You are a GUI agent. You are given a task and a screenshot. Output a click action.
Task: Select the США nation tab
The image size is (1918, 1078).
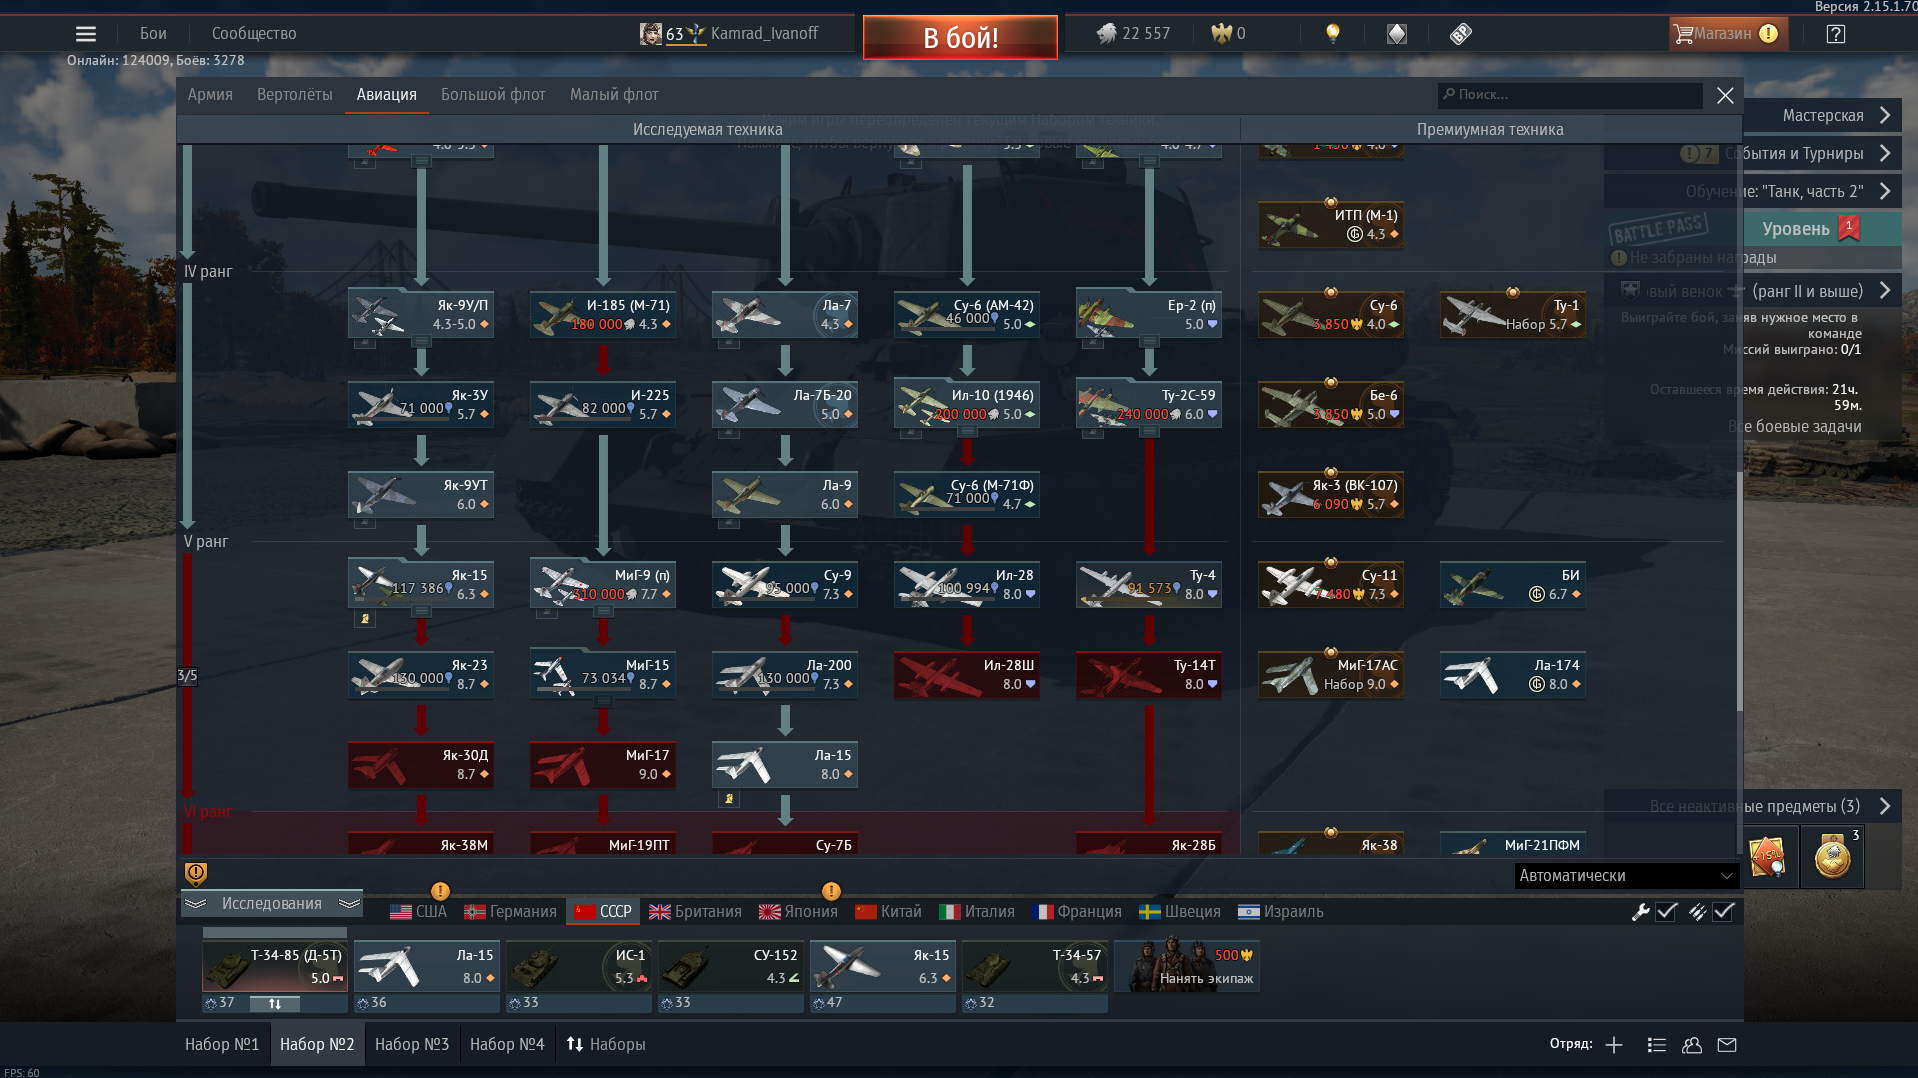419,912
